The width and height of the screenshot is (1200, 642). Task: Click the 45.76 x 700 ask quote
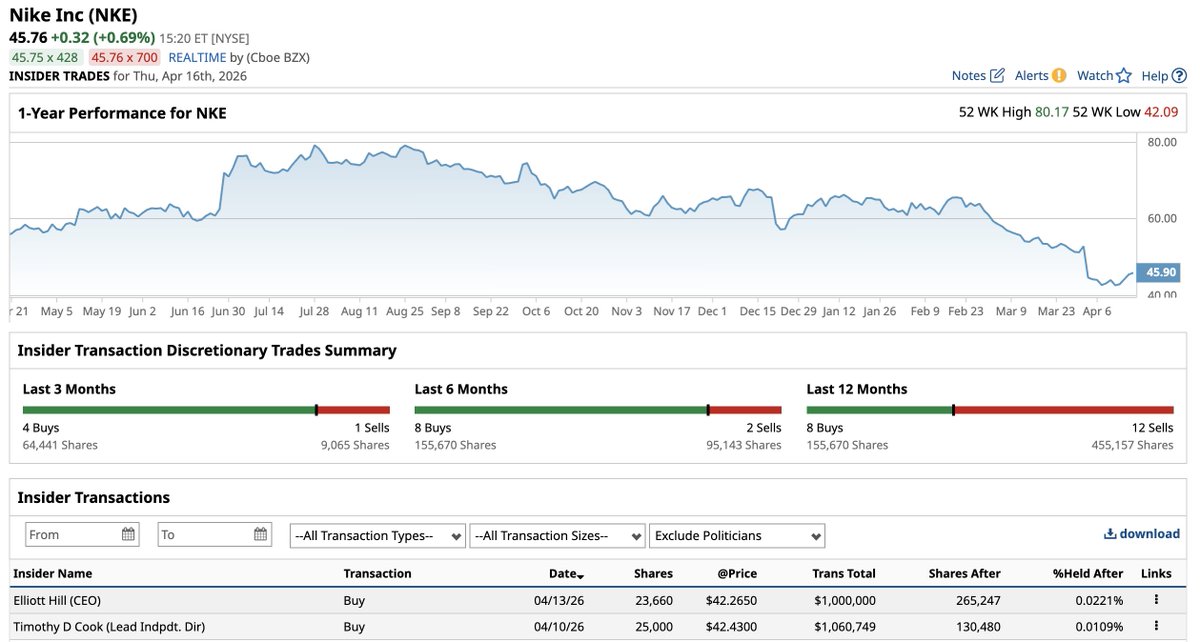pyautogui.click(x=125, y=58)
